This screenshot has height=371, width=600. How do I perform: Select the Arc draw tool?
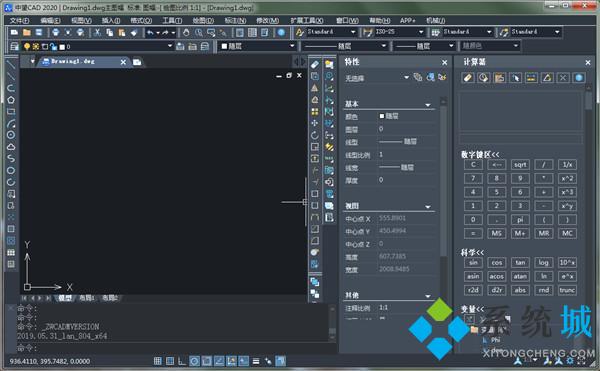pyautogui.click(x=11, y=124)
